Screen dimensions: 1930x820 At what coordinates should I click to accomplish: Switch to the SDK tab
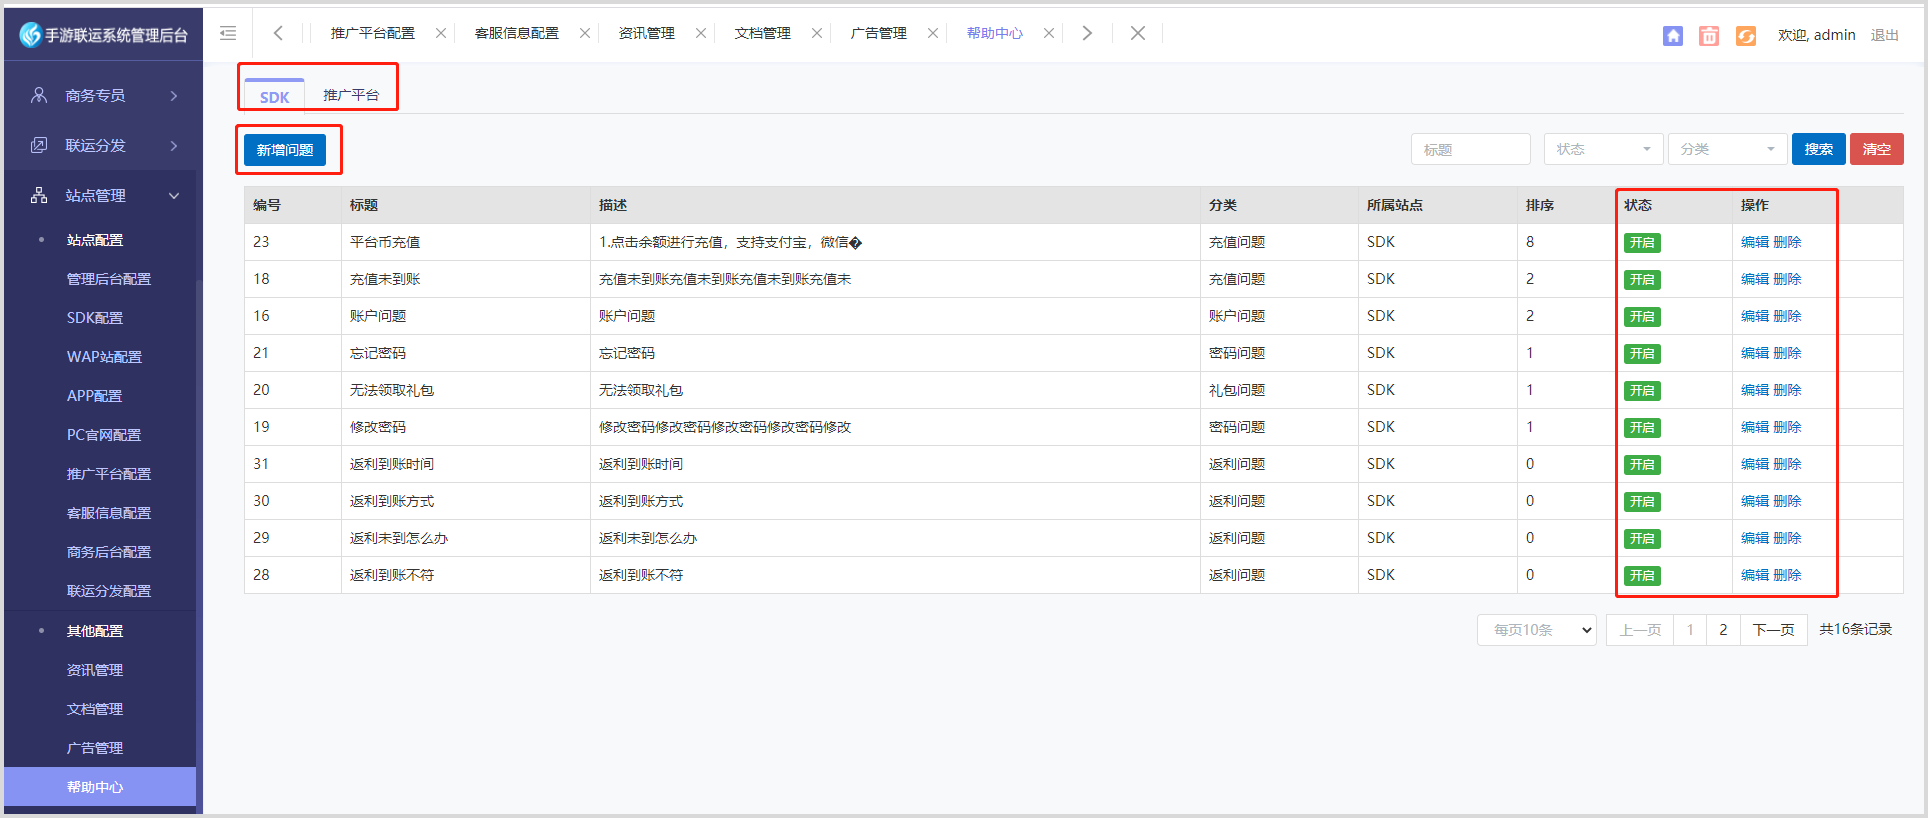274,97
